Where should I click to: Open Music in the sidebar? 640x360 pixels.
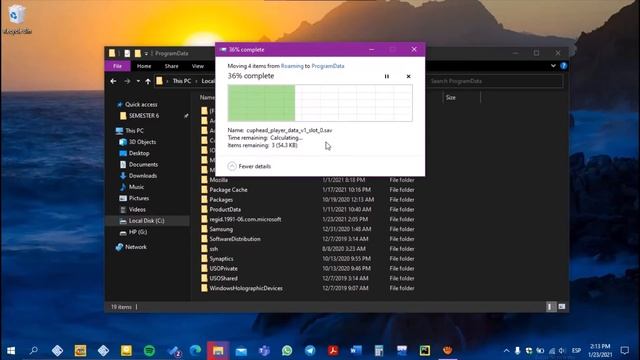click(x=136, y=187)
